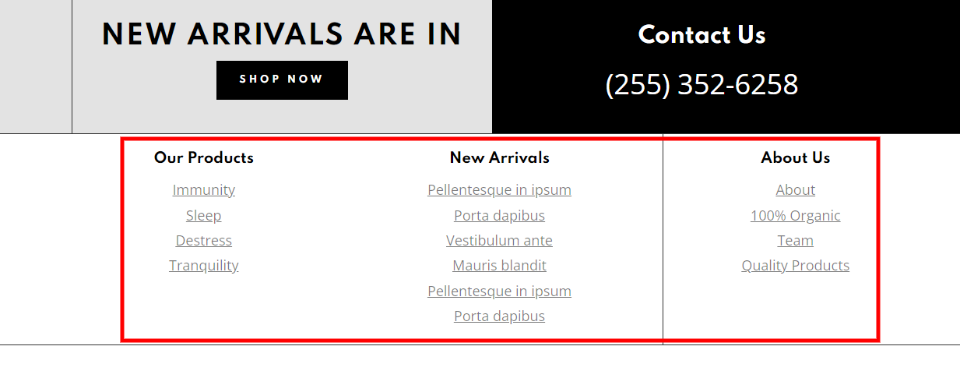Viewport: 960px width, 378px height.
Task: Select the Vestibulum ante link
Action: [x=499, y=241]
